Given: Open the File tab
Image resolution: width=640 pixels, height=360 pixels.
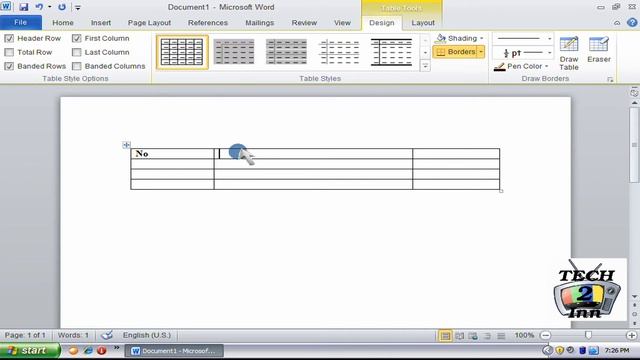Looking at the screenshot, I should pos(20,22).
